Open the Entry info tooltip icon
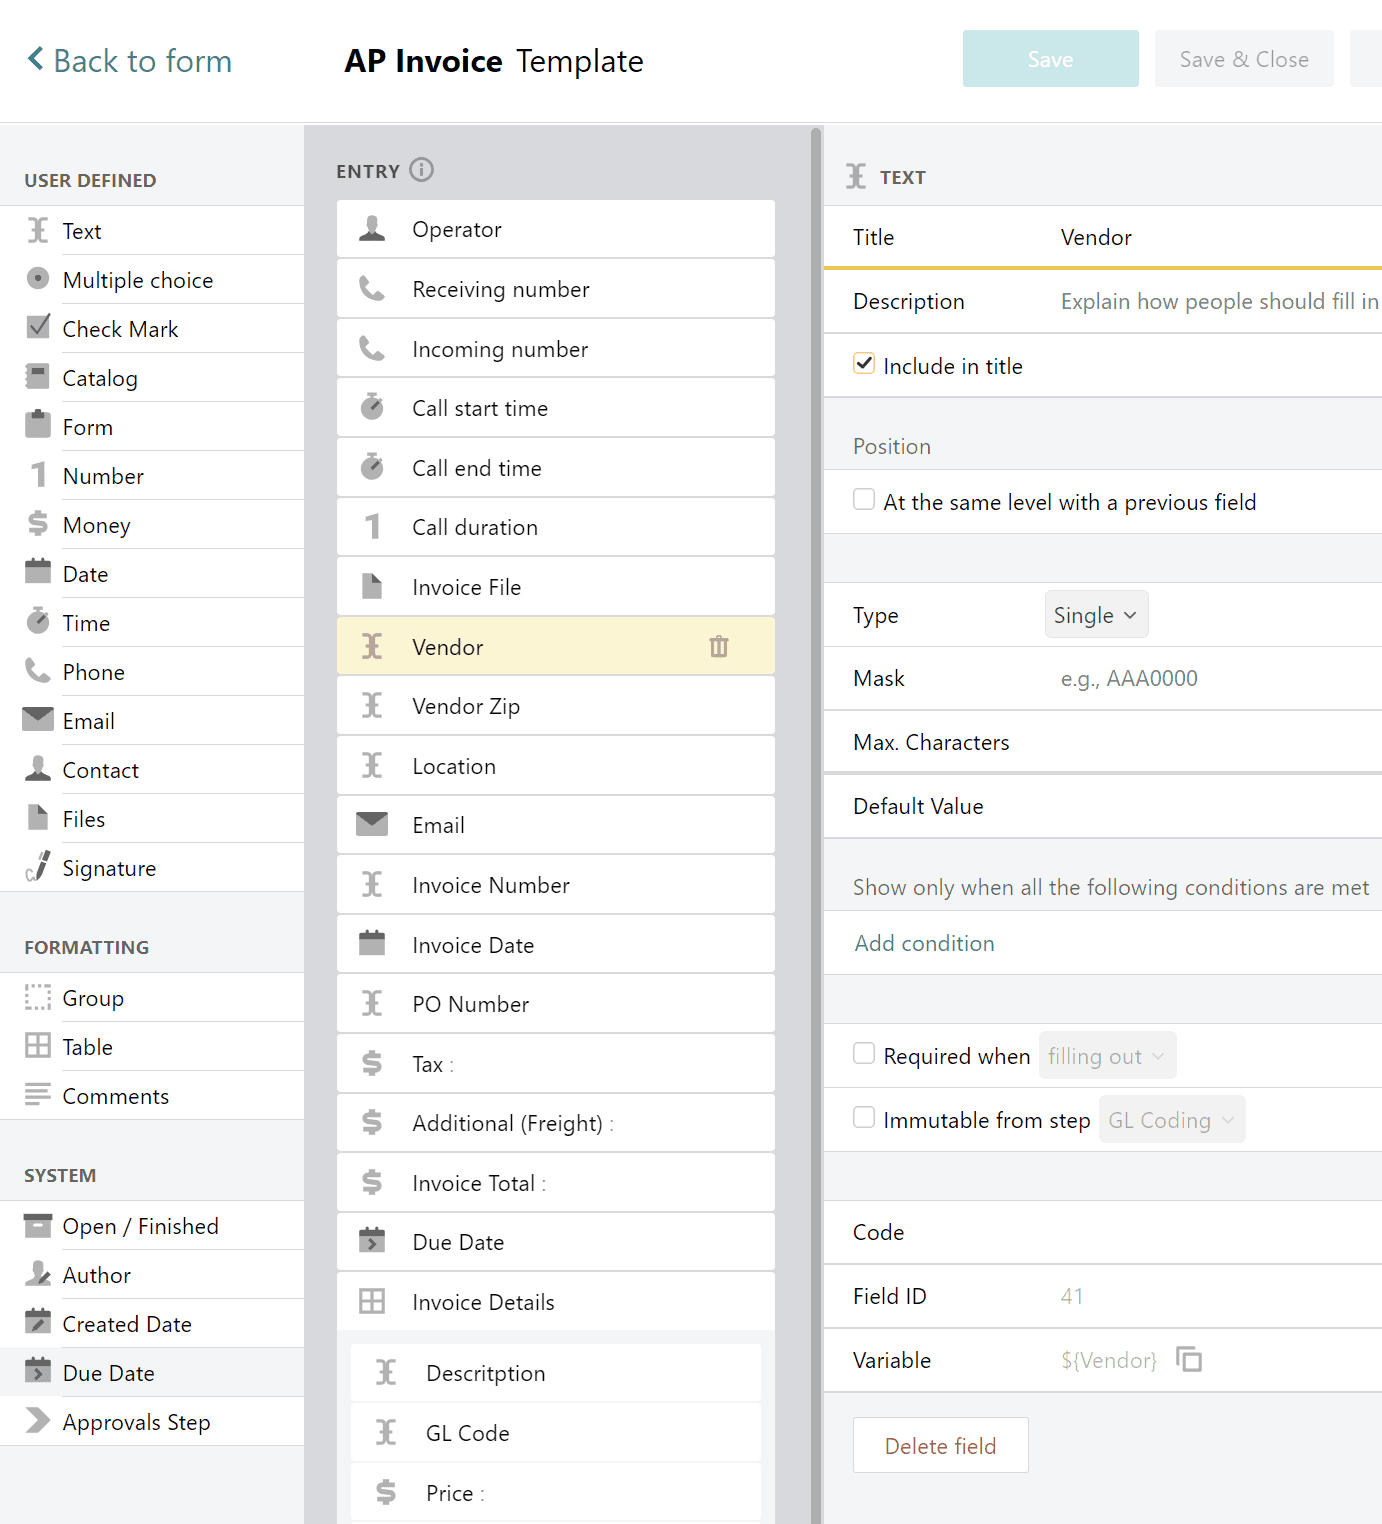 pyautogui.click(x=423, y=170)
